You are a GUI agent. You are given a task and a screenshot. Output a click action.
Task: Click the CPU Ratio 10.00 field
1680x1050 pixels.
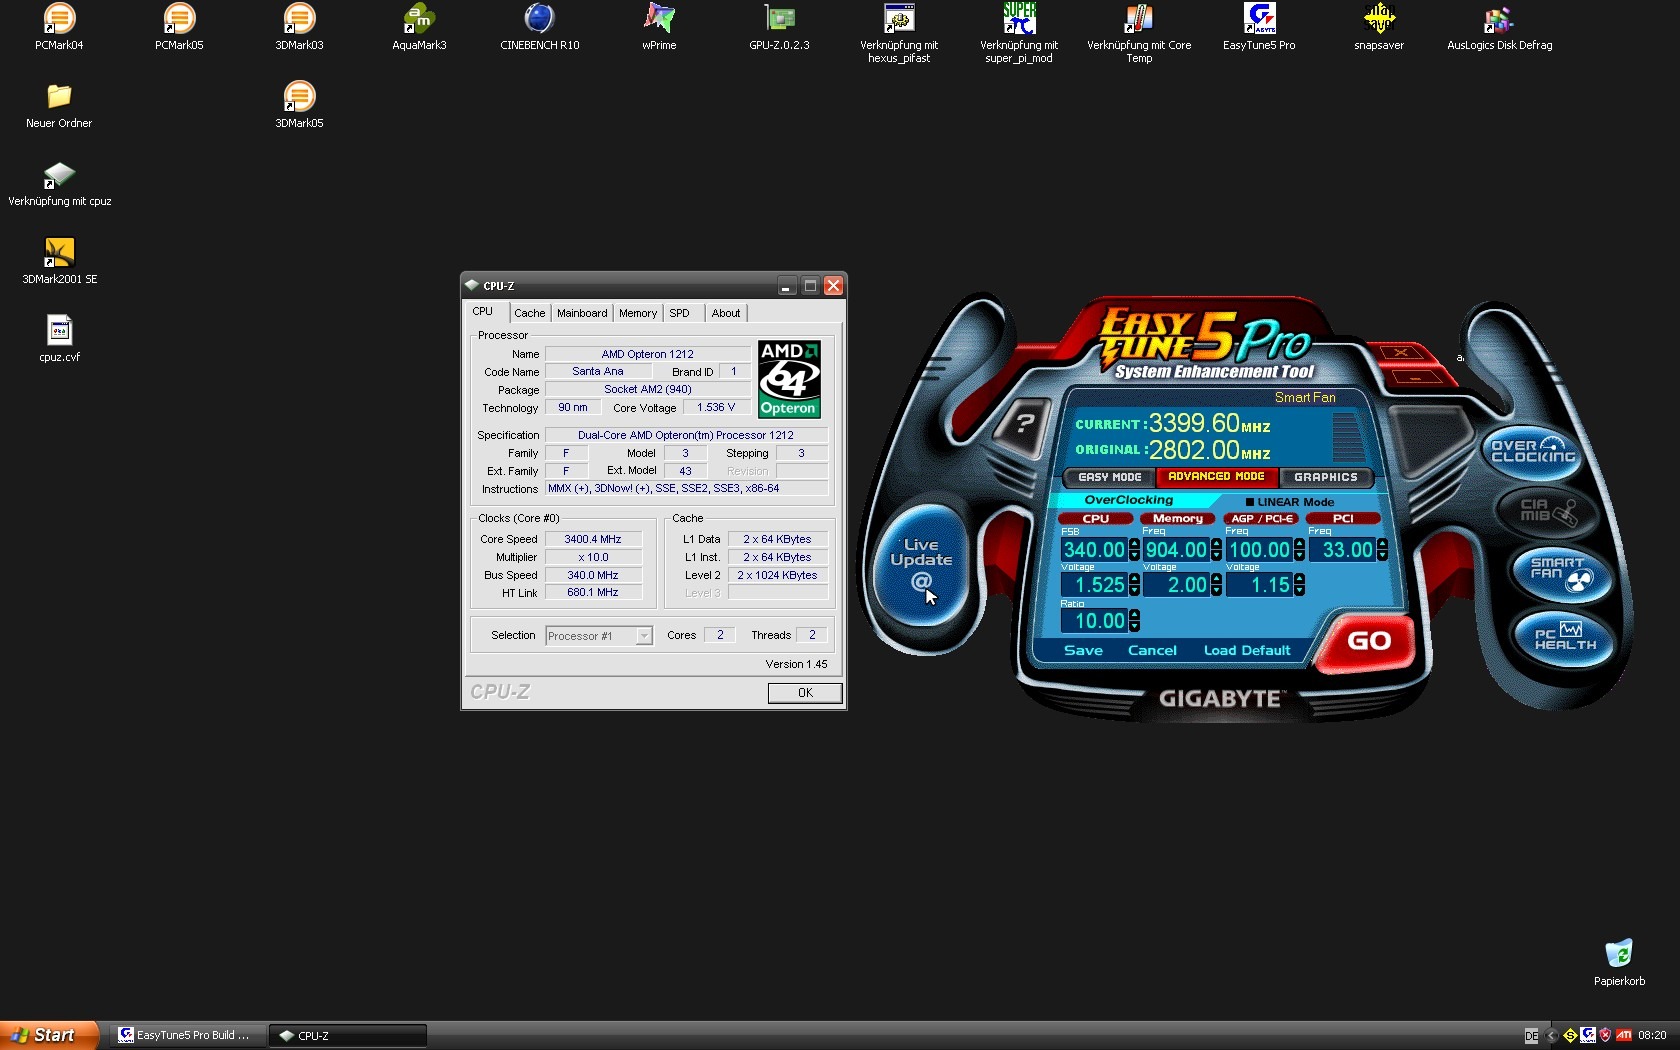point(1094,621)
